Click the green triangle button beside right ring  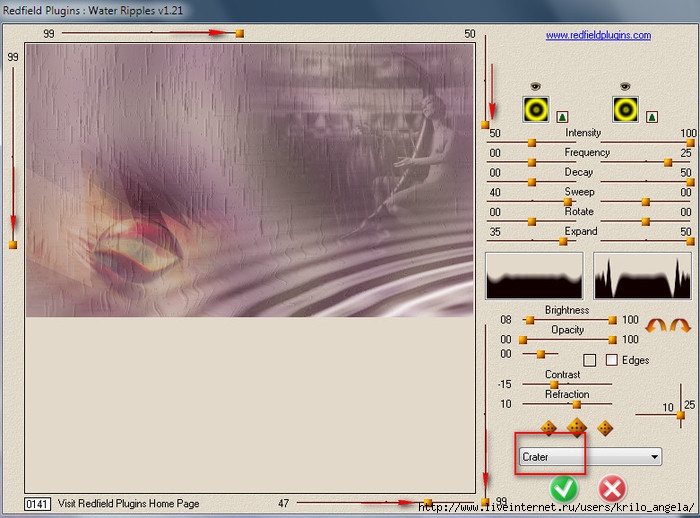(652, 117)
